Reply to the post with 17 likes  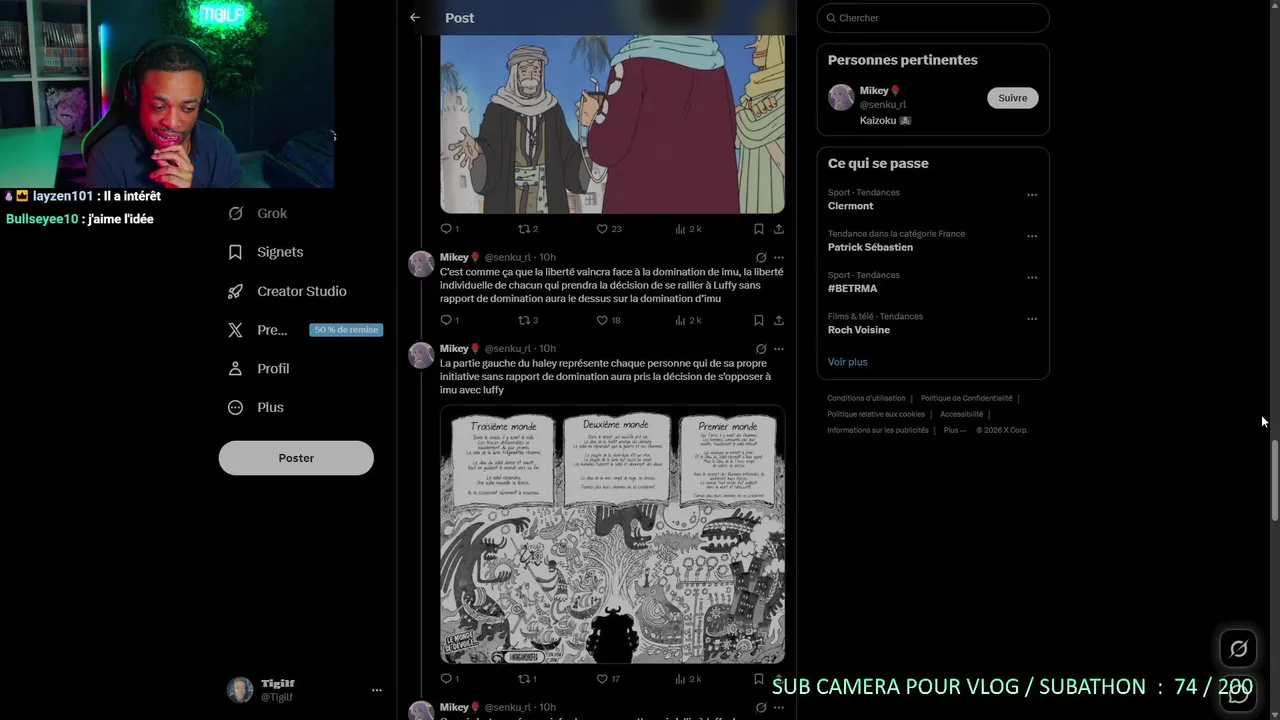click(x=450, y=678)
